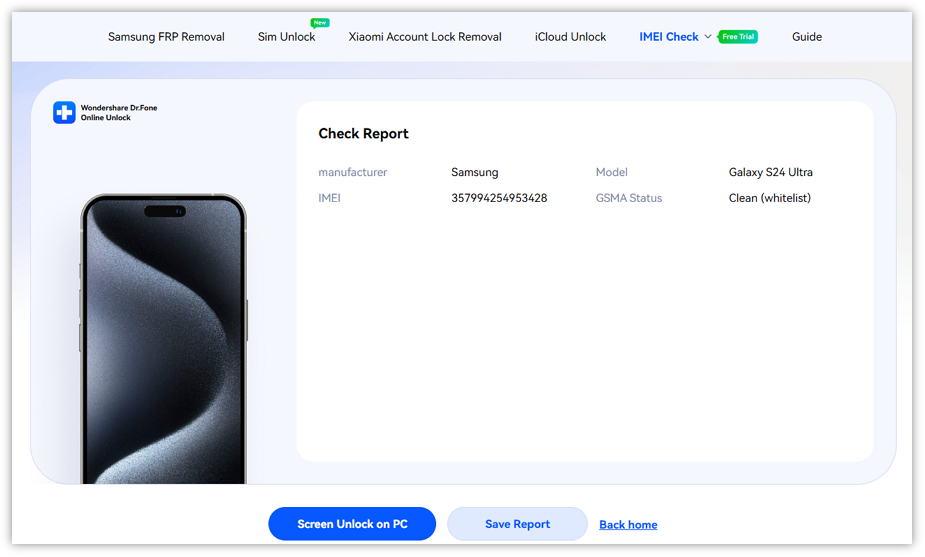Open iCloud Unlock page
The image size is (925, 557).
click(x=570, y=37)
